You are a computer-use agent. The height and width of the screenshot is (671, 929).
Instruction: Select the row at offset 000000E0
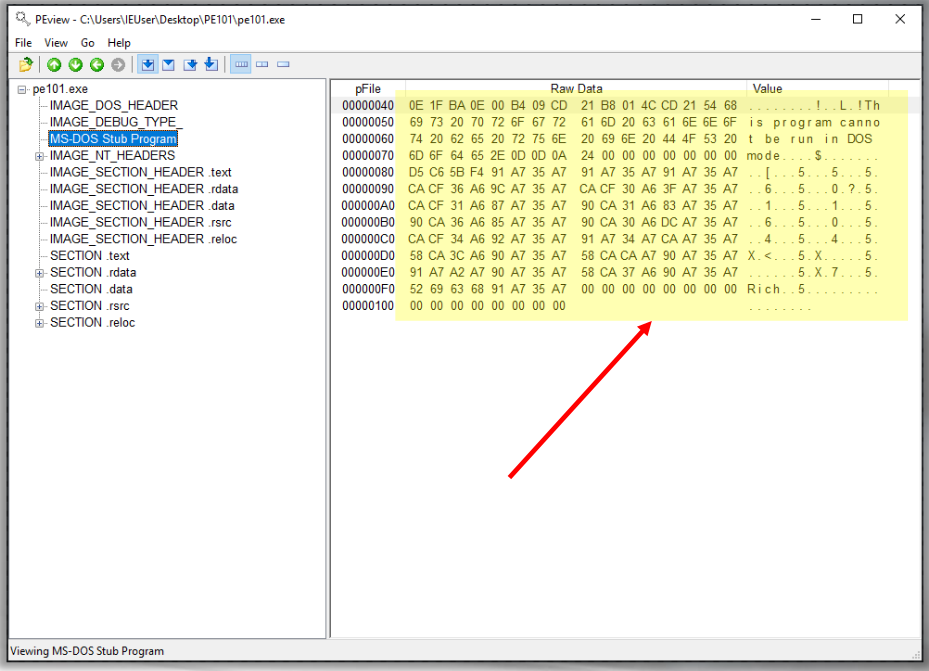tap(625, 272)
